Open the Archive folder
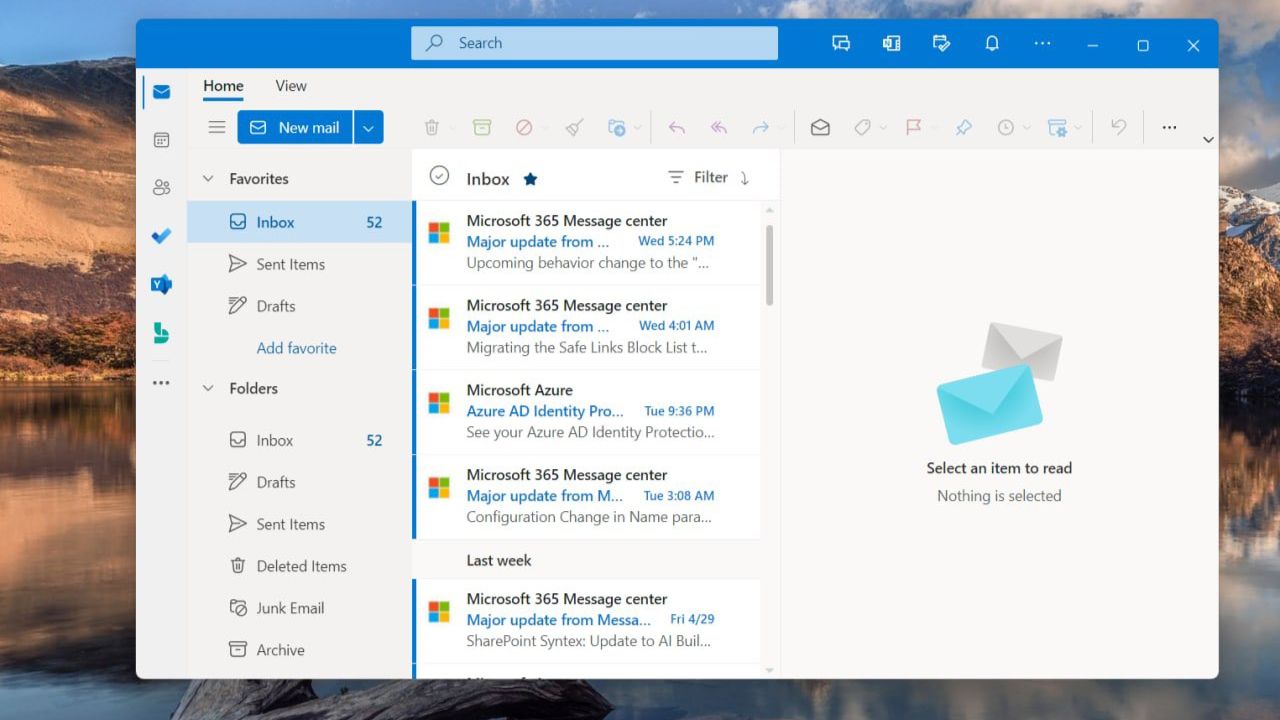The width and height of the screenshot is (1280, 720). pos(299,650)
